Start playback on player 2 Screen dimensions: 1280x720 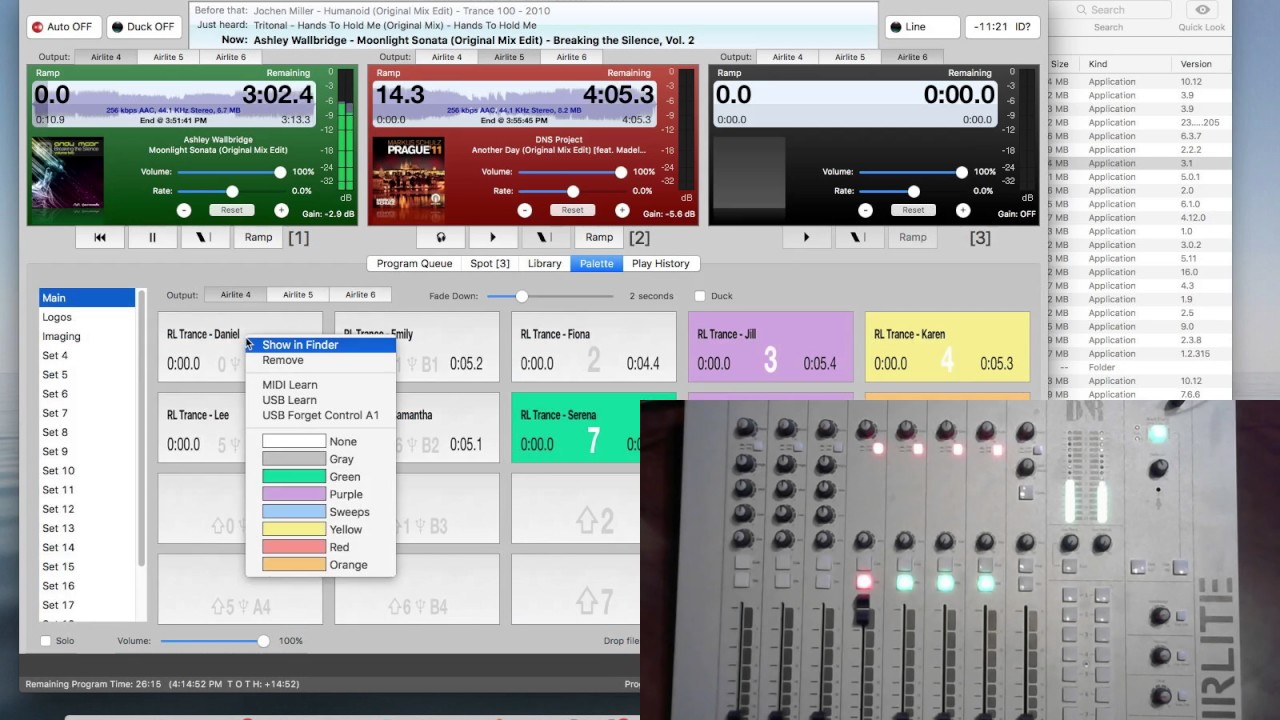coord(493,237)
